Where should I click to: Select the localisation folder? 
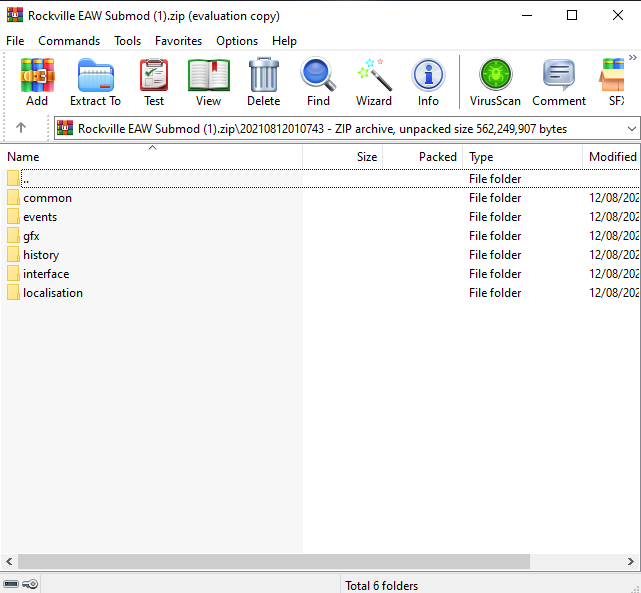tap(53, 293)
